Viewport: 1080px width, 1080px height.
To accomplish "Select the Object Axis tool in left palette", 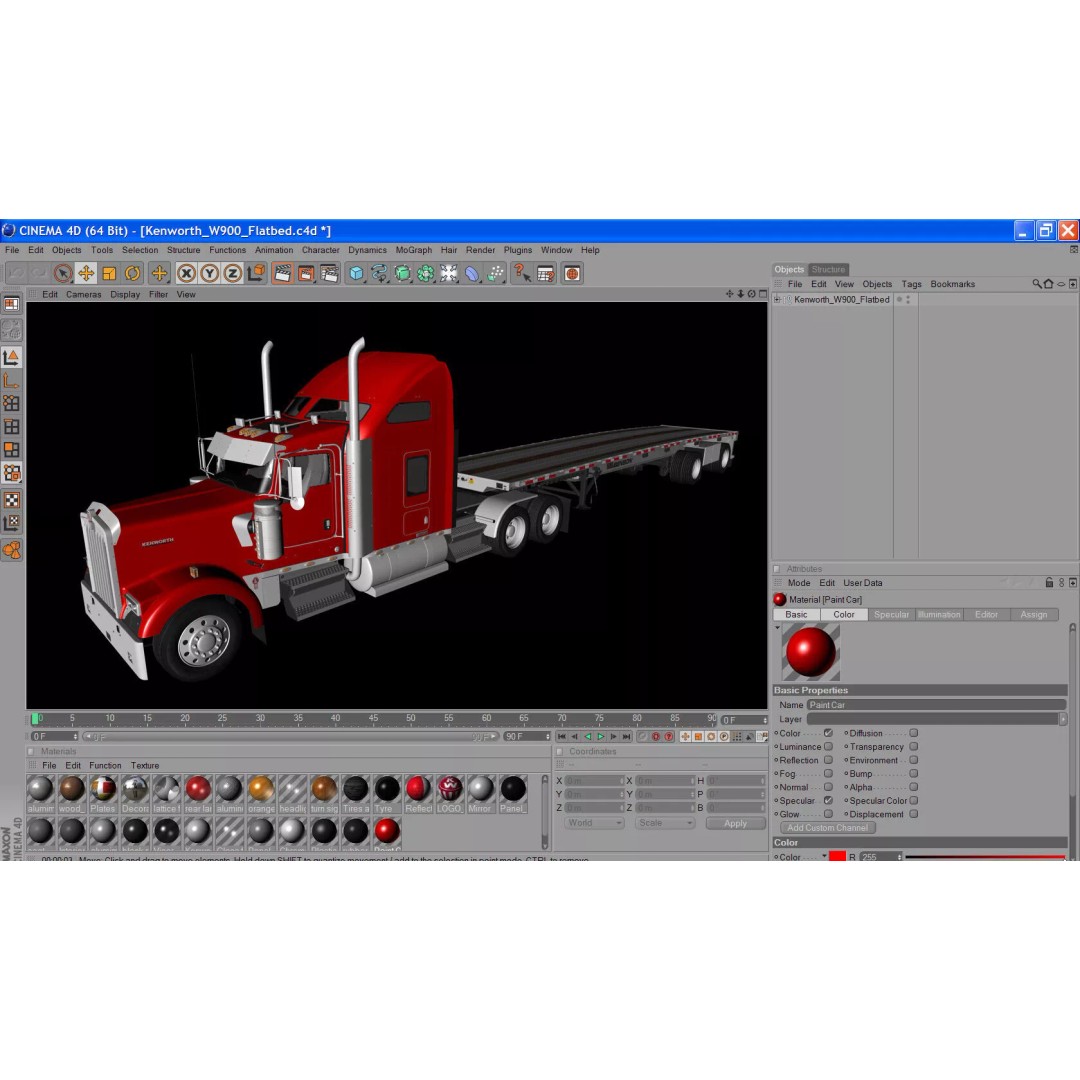I will coord(12,381).
